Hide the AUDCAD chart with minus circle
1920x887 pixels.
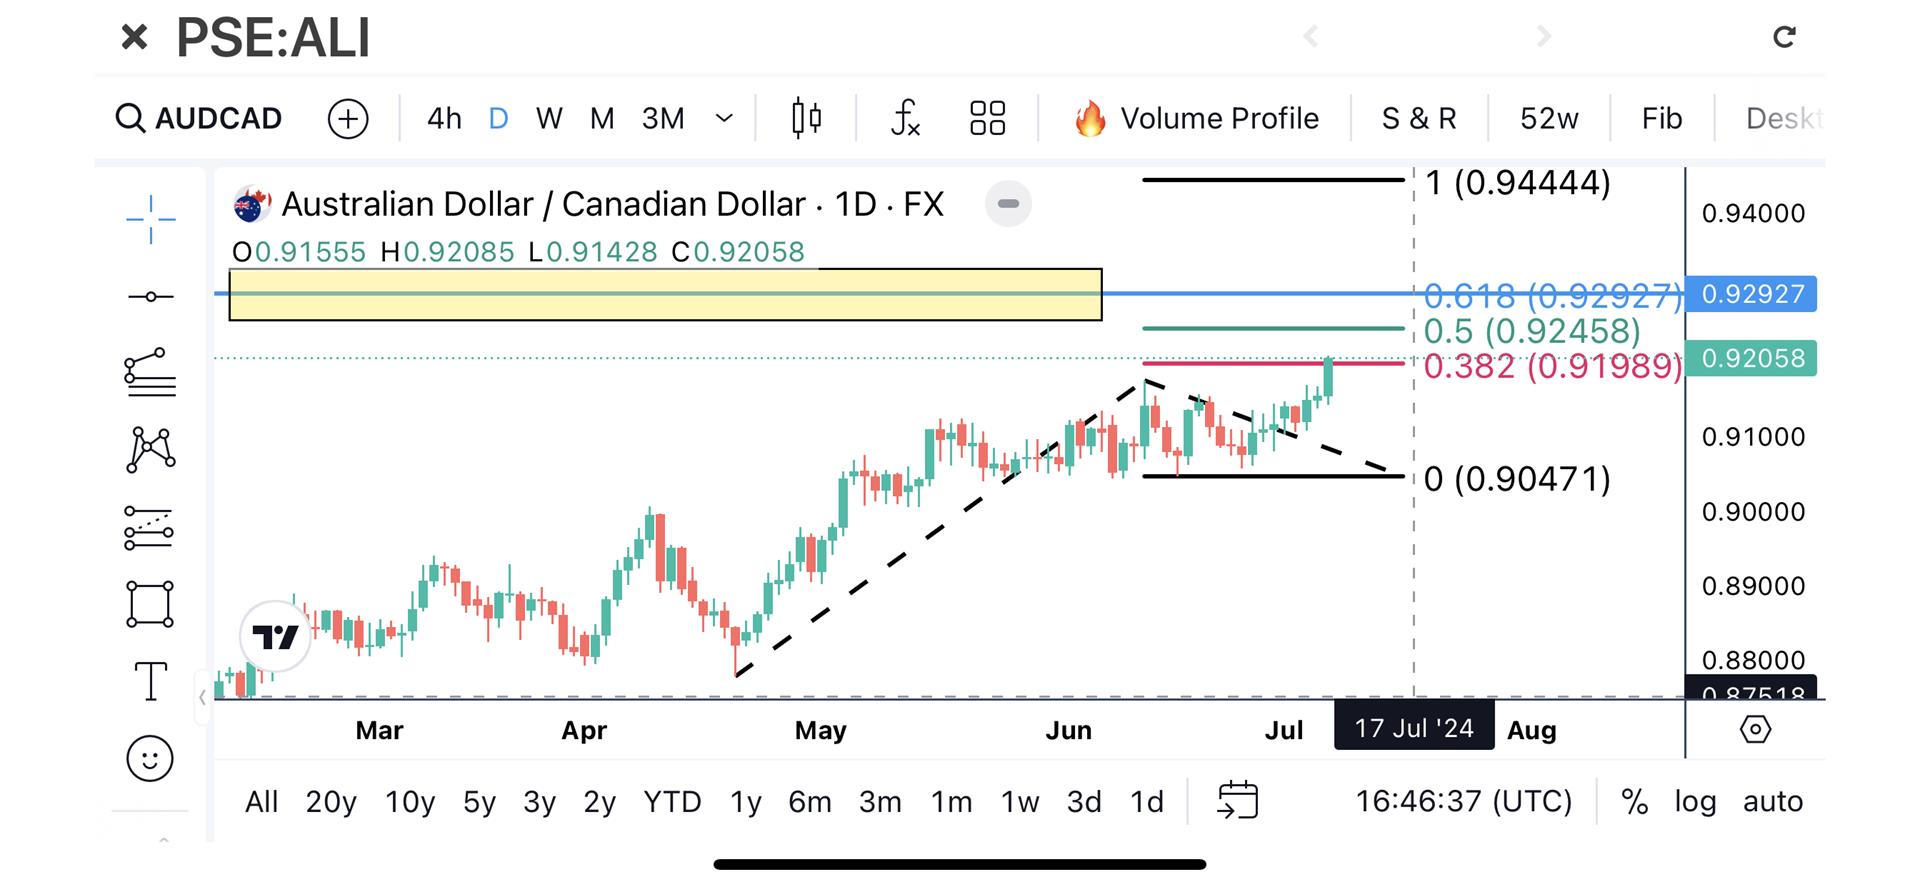pyautogui.click(x=1008, y=203)
